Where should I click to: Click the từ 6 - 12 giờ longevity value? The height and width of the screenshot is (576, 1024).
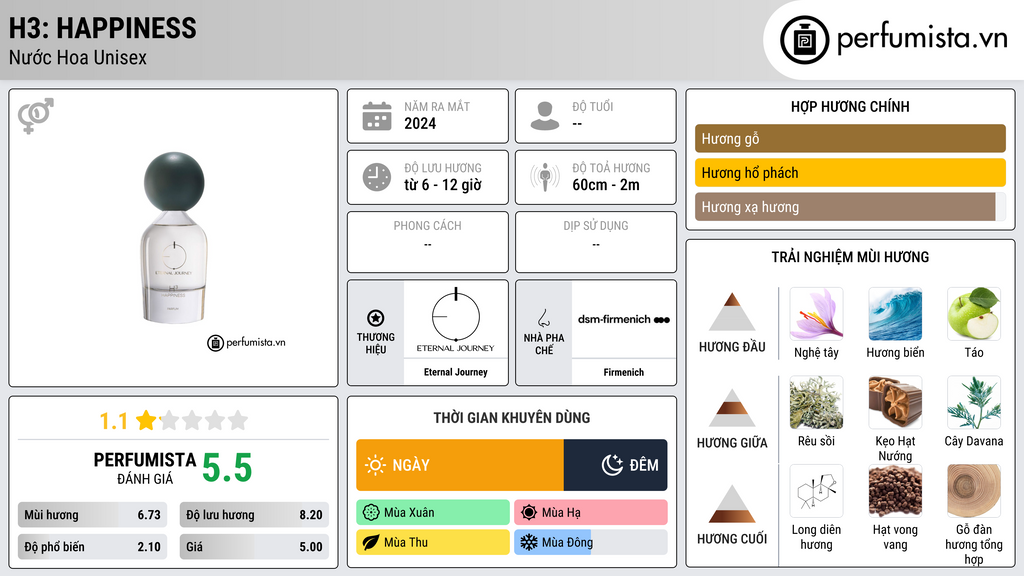(x=443, y=185)
